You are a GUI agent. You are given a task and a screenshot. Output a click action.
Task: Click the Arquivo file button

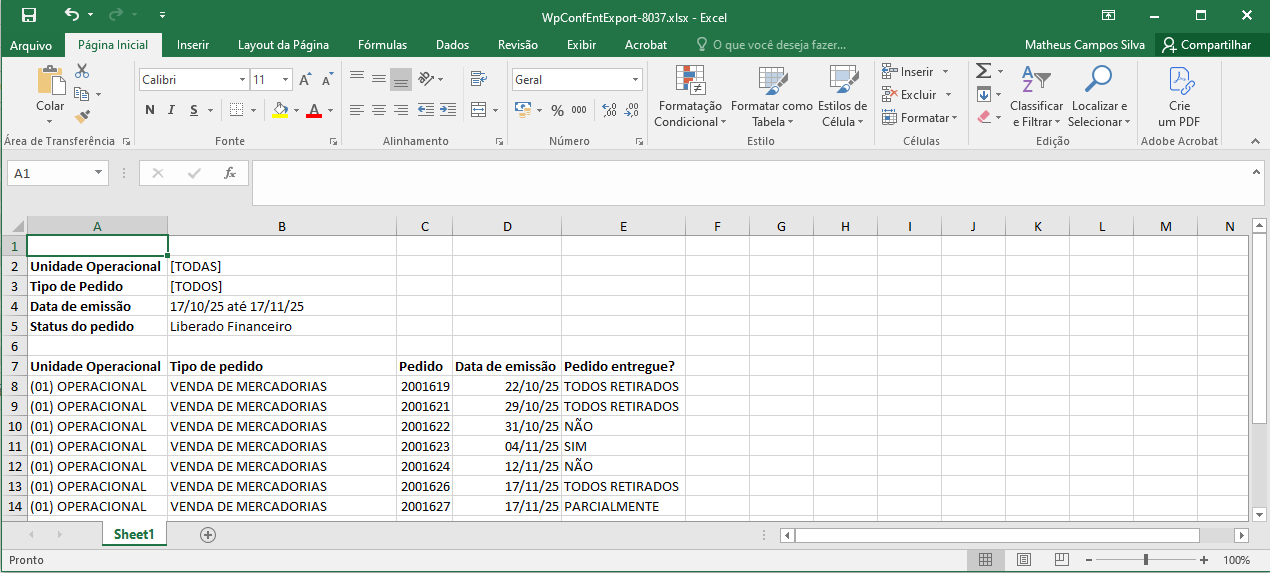(31, 45)
